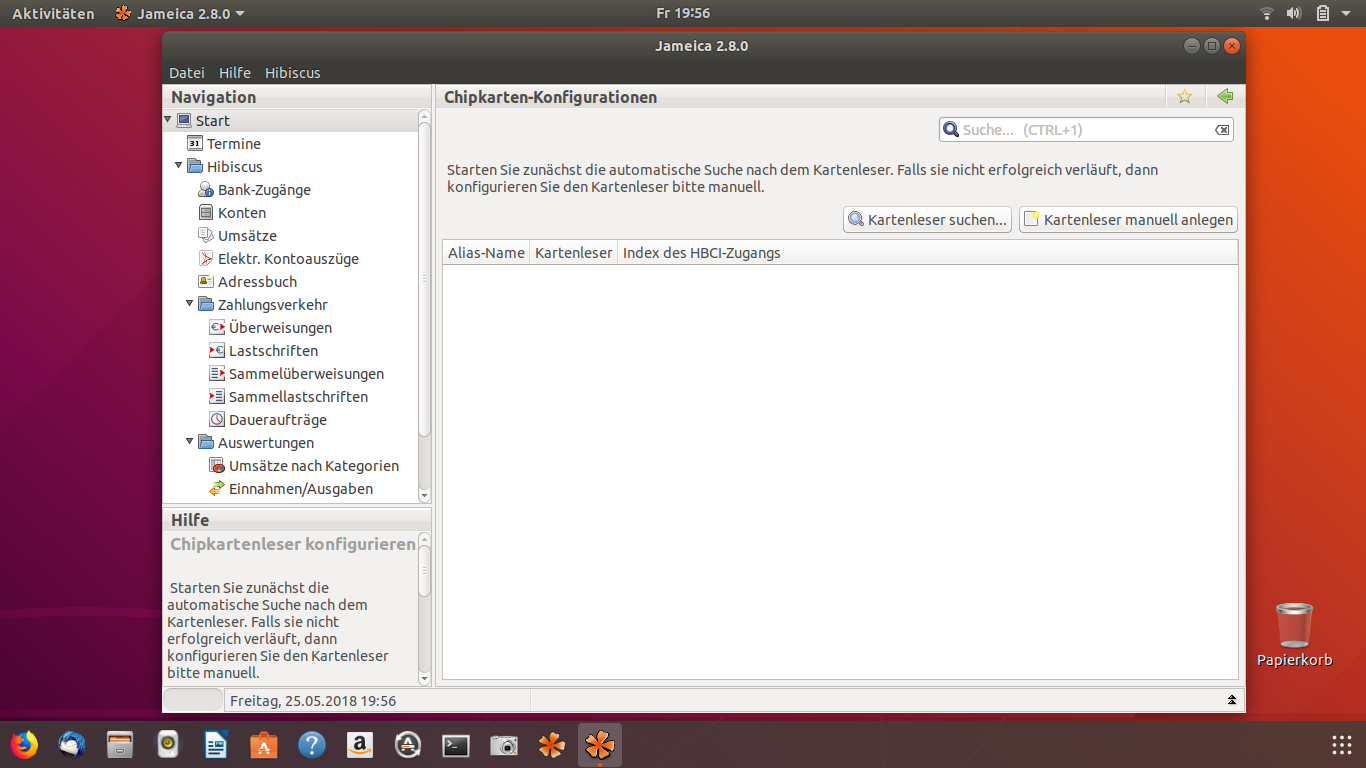
Task: Open the Adressbuch icon entry
Action: tap(206, 282)
